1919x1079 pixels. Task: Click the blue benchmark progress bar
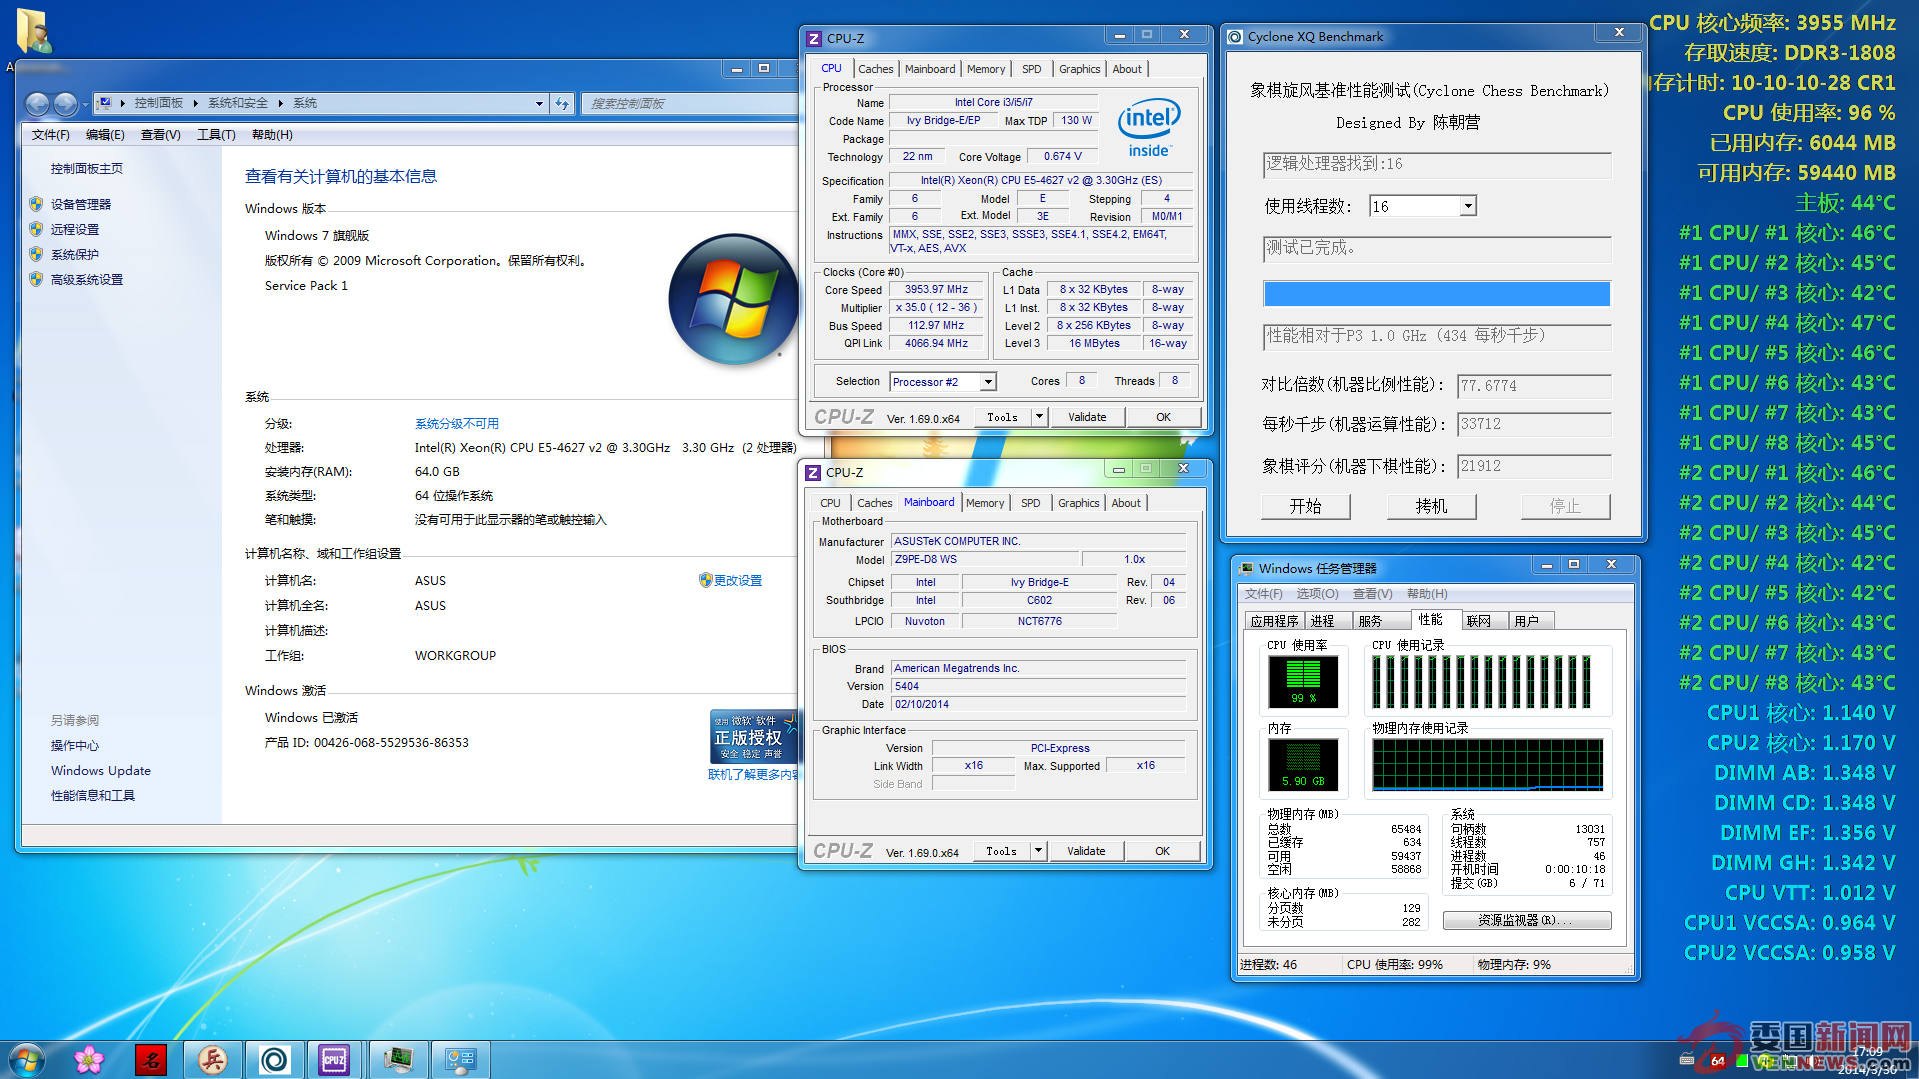[1436, 293]
